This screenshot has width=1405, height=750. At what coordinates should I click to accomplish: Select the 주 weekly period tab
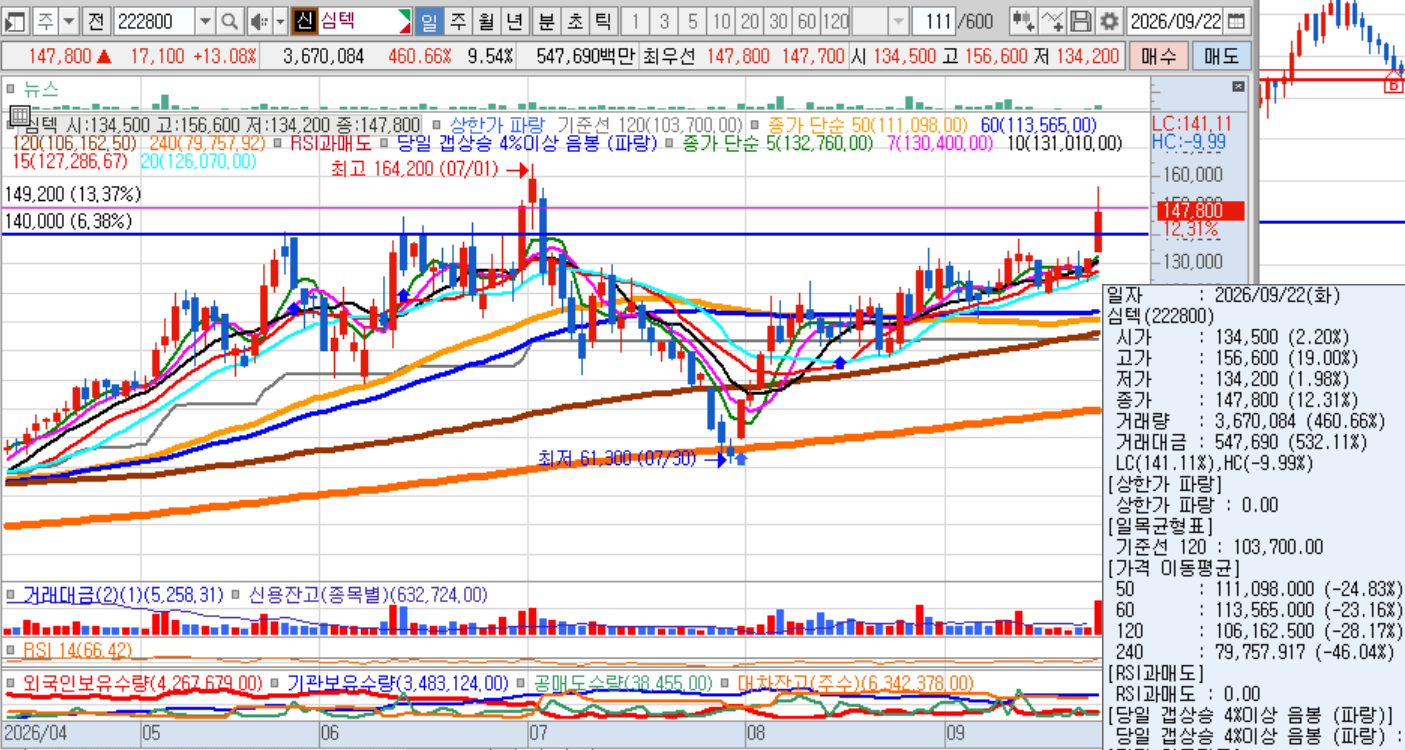point(457,20)
